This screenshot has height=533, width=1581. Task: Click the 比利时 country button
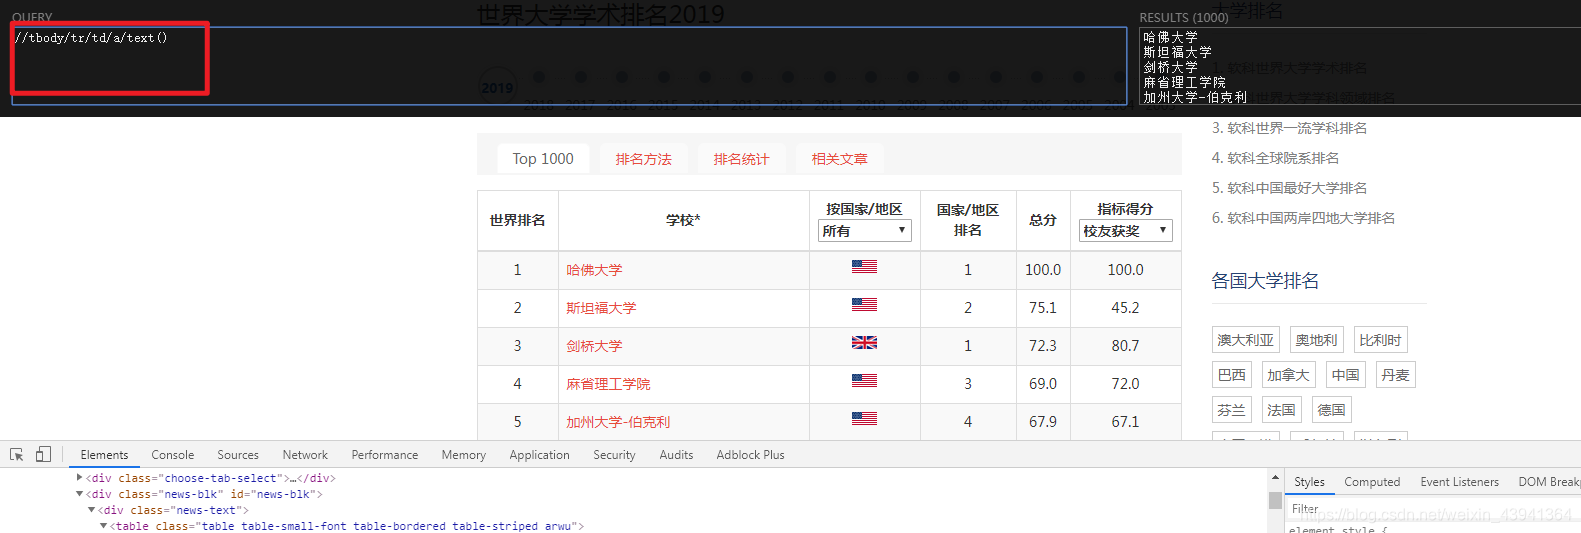click(1380, 340)
